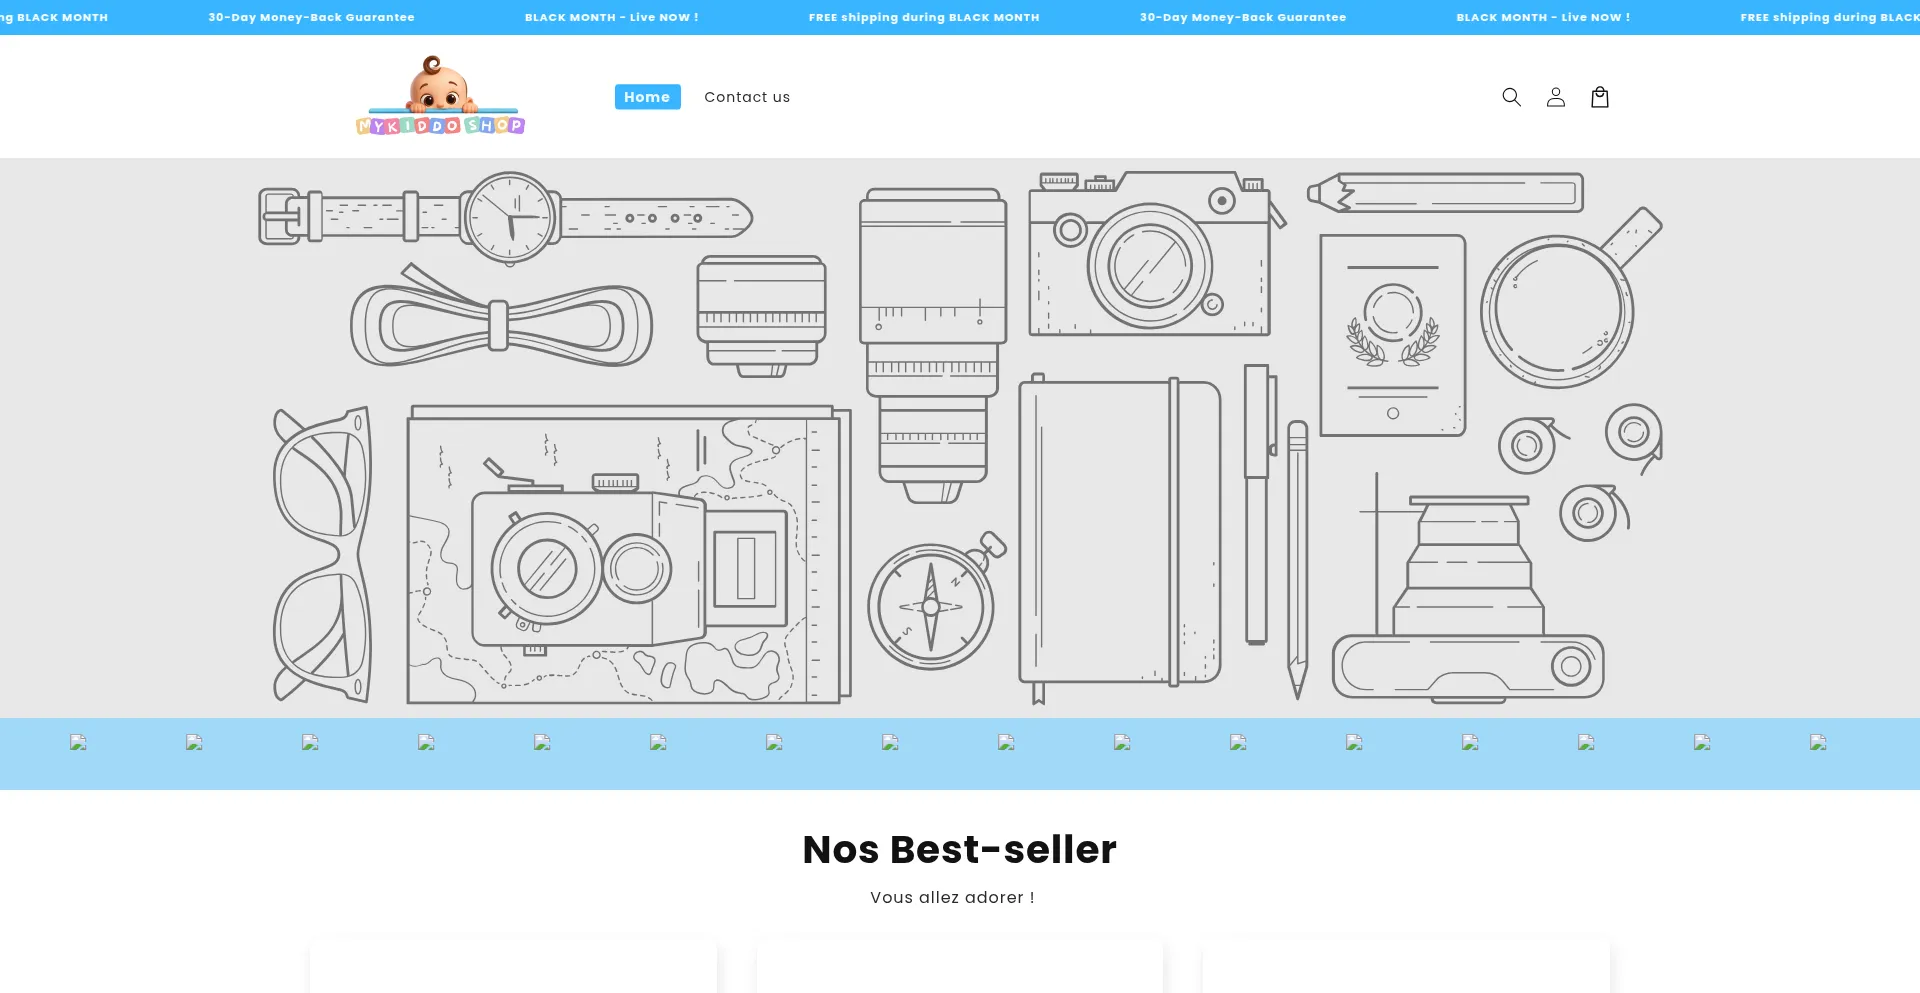Select the compass illustration in banner
The width and height of the screenshot is (1920, 993).
pos(932,604)
